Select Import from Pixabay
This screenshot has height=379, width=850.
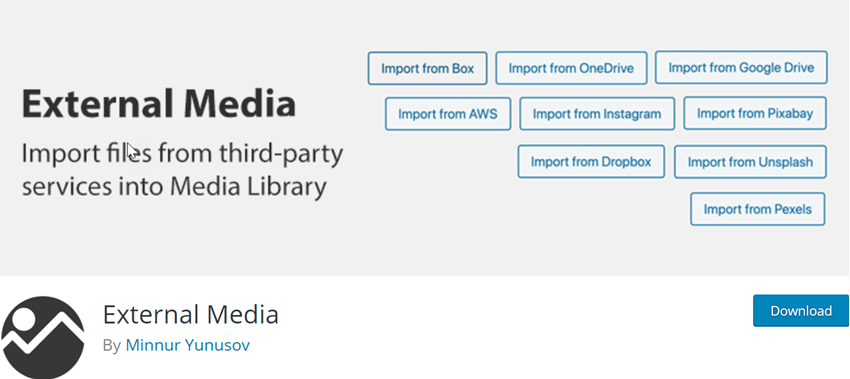(x=755, y=113)
